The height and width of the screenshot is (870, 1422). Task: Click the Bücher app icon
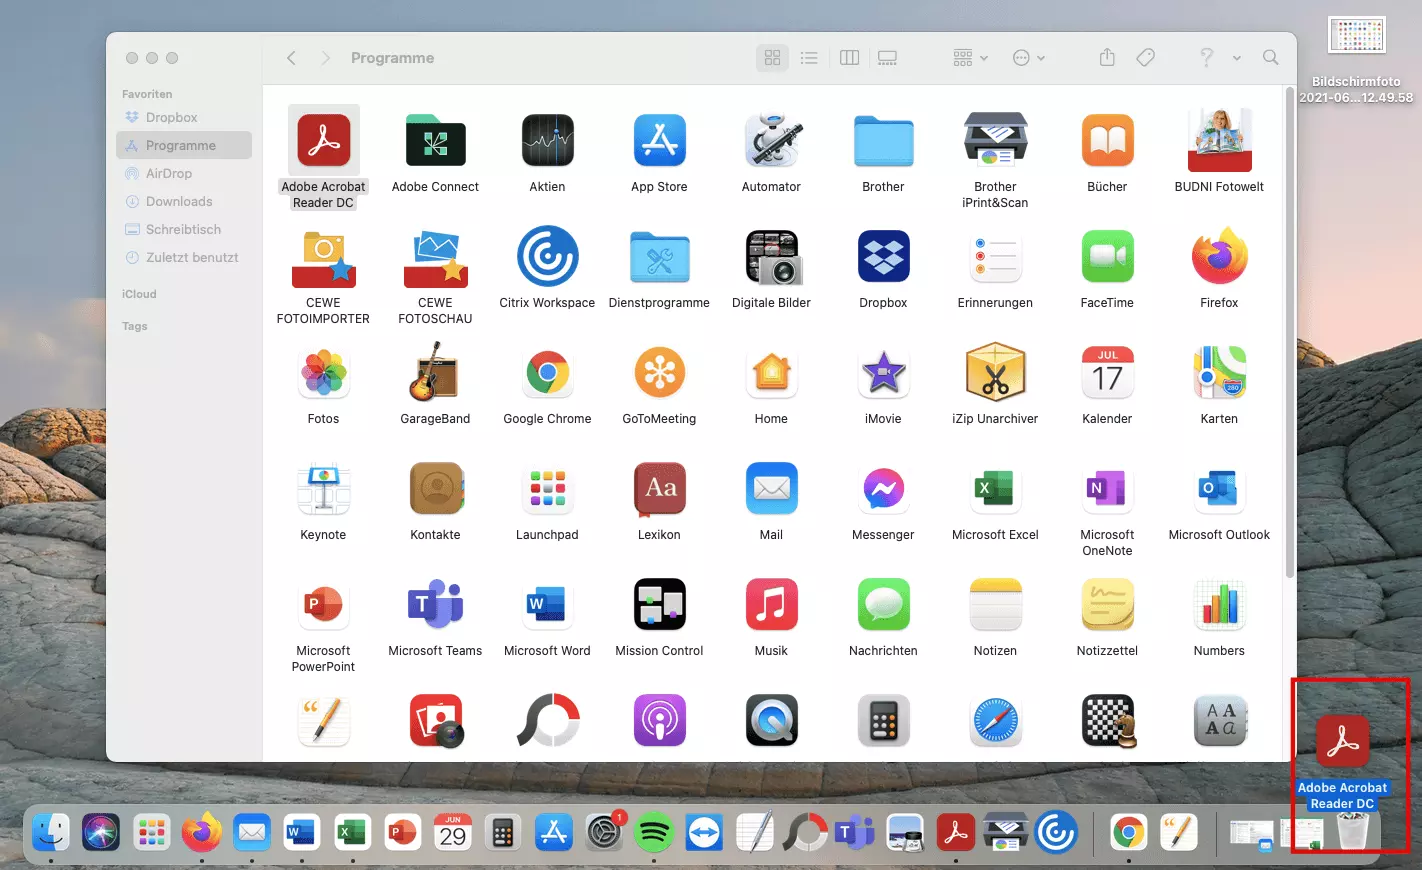(x=1107, y=141)
